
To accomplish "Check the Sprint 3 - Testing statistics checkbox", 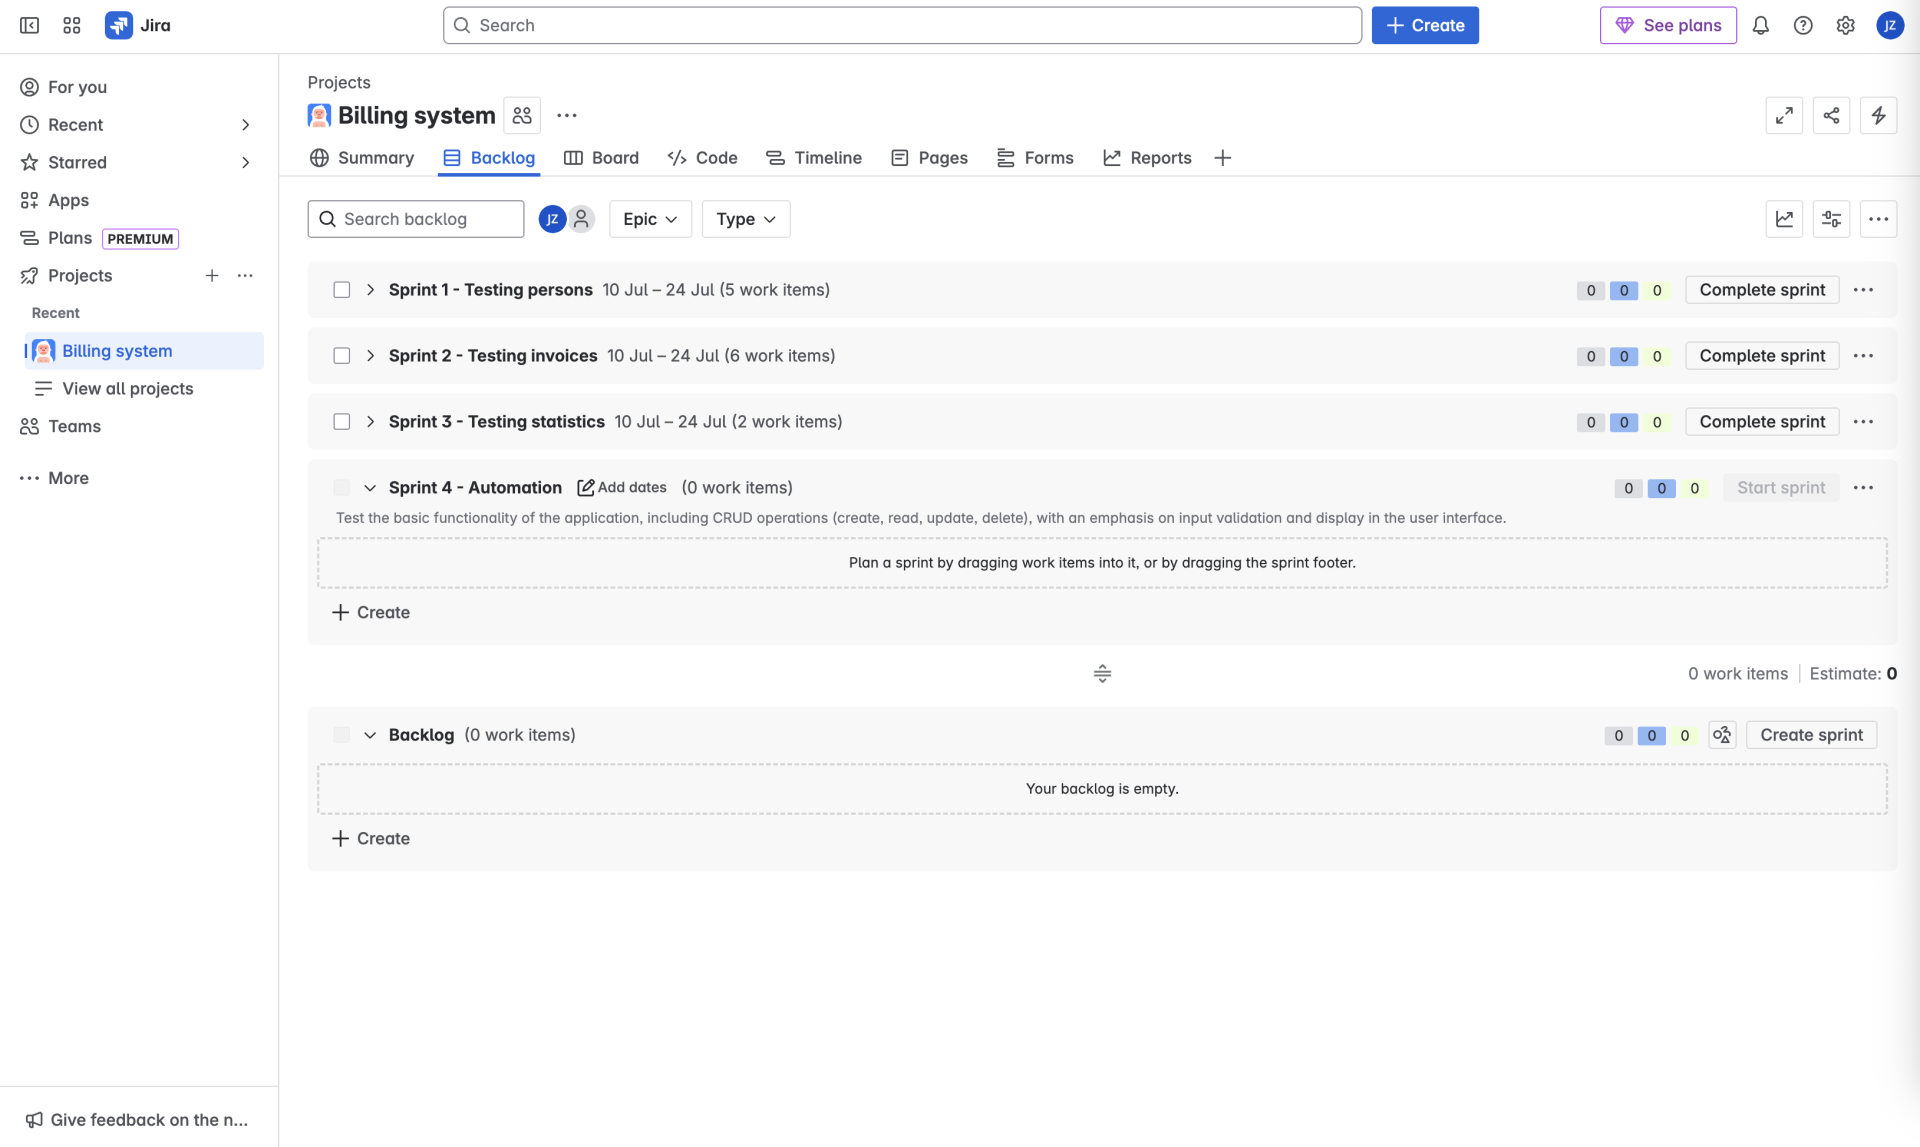I will tap(342, 422).
